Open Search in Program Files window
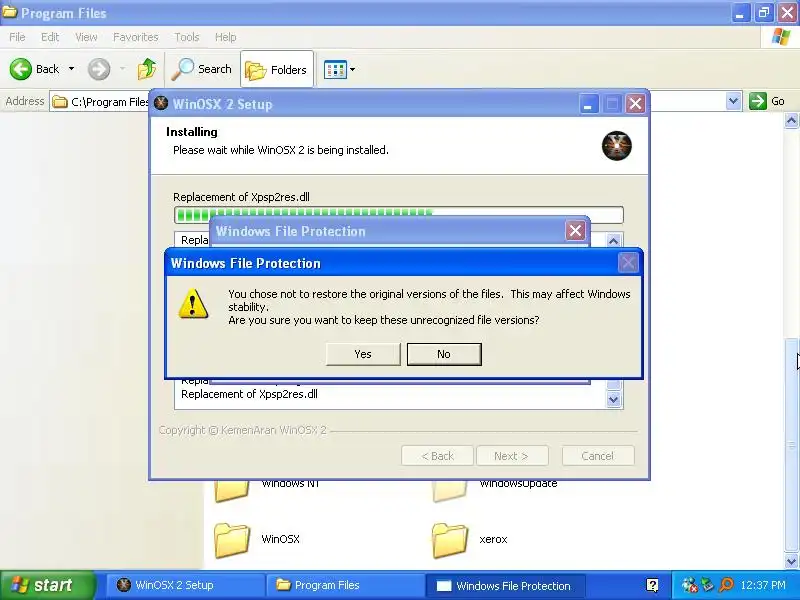800x600 pixels. pos(202,69)
